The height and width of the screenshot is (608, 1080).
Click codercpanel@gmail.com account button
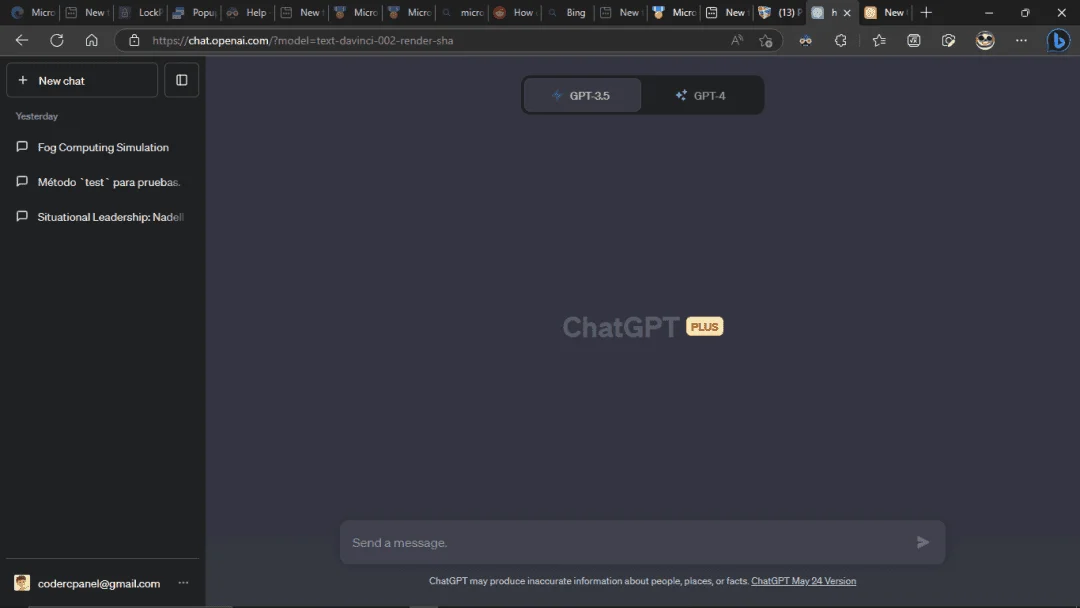pos(103,583)
